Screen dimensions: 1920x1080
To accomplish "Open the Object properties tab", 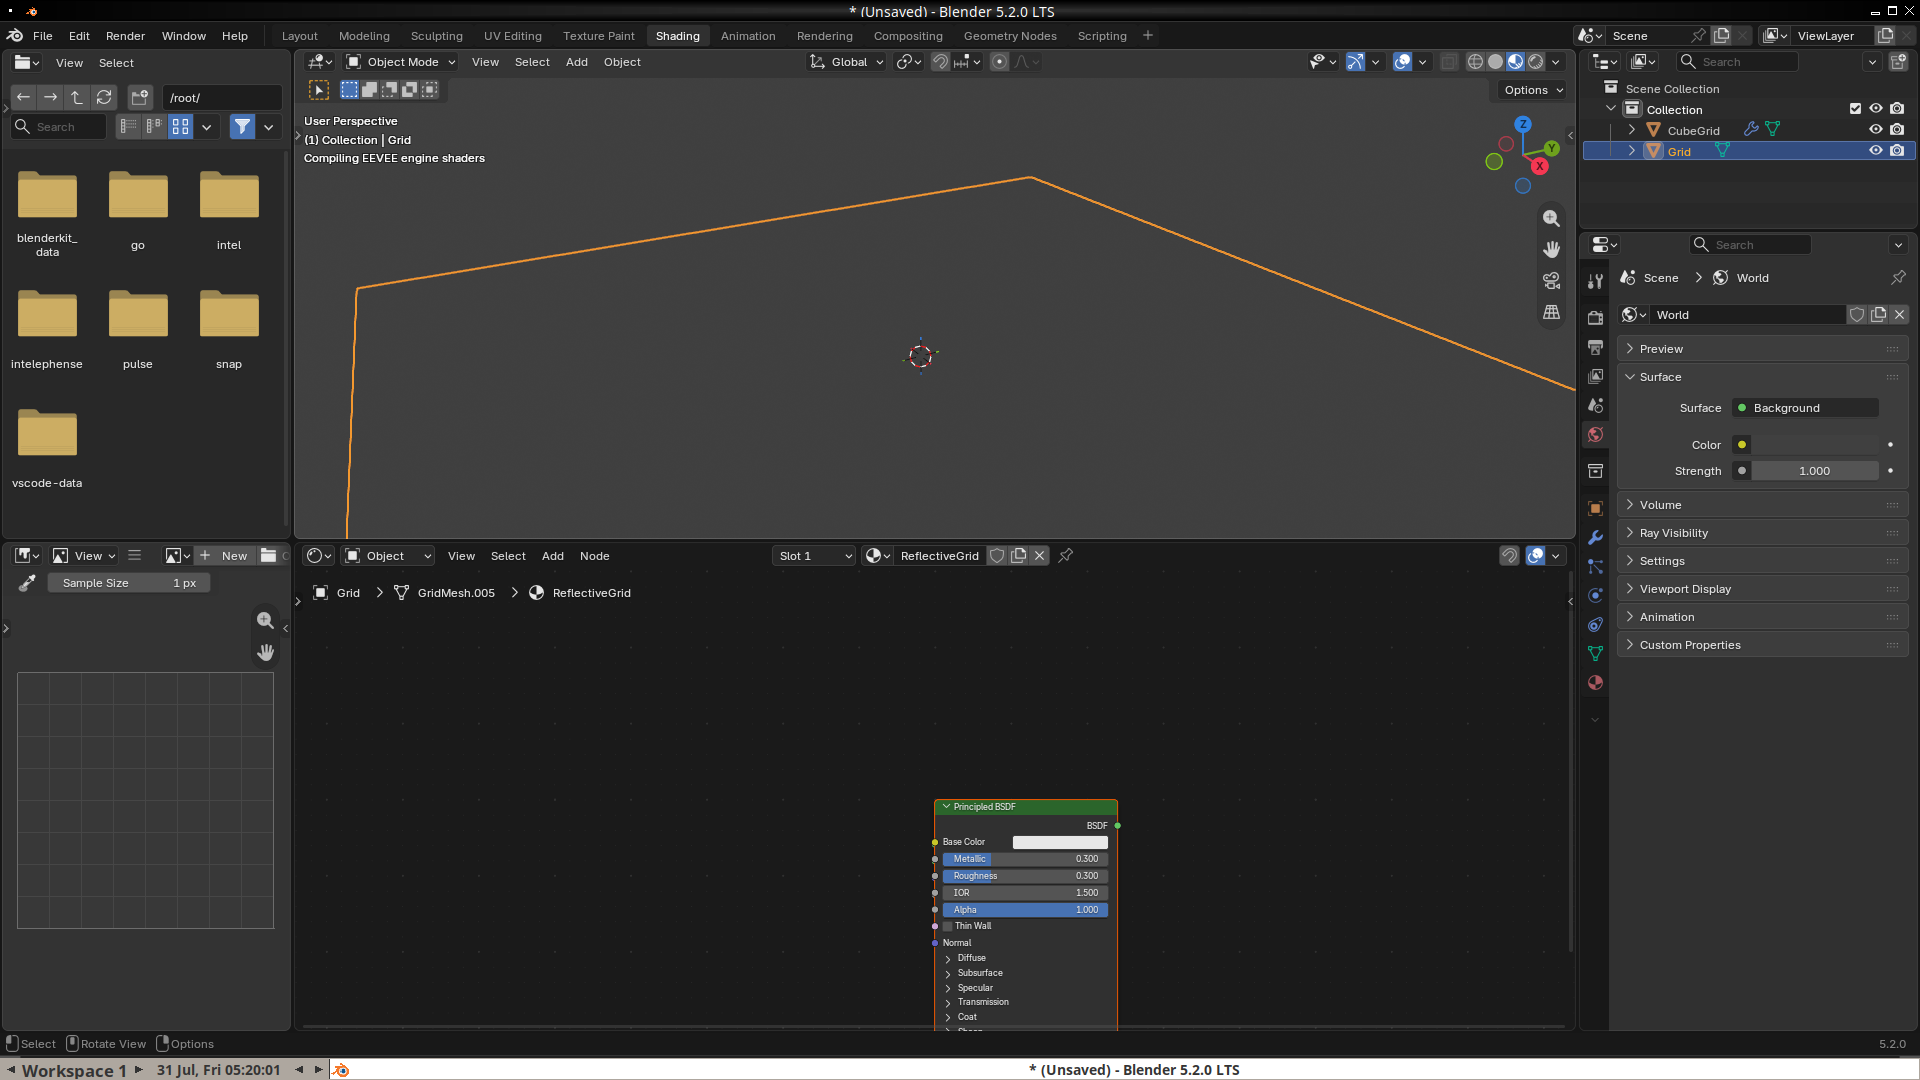I will [1595, 509].
